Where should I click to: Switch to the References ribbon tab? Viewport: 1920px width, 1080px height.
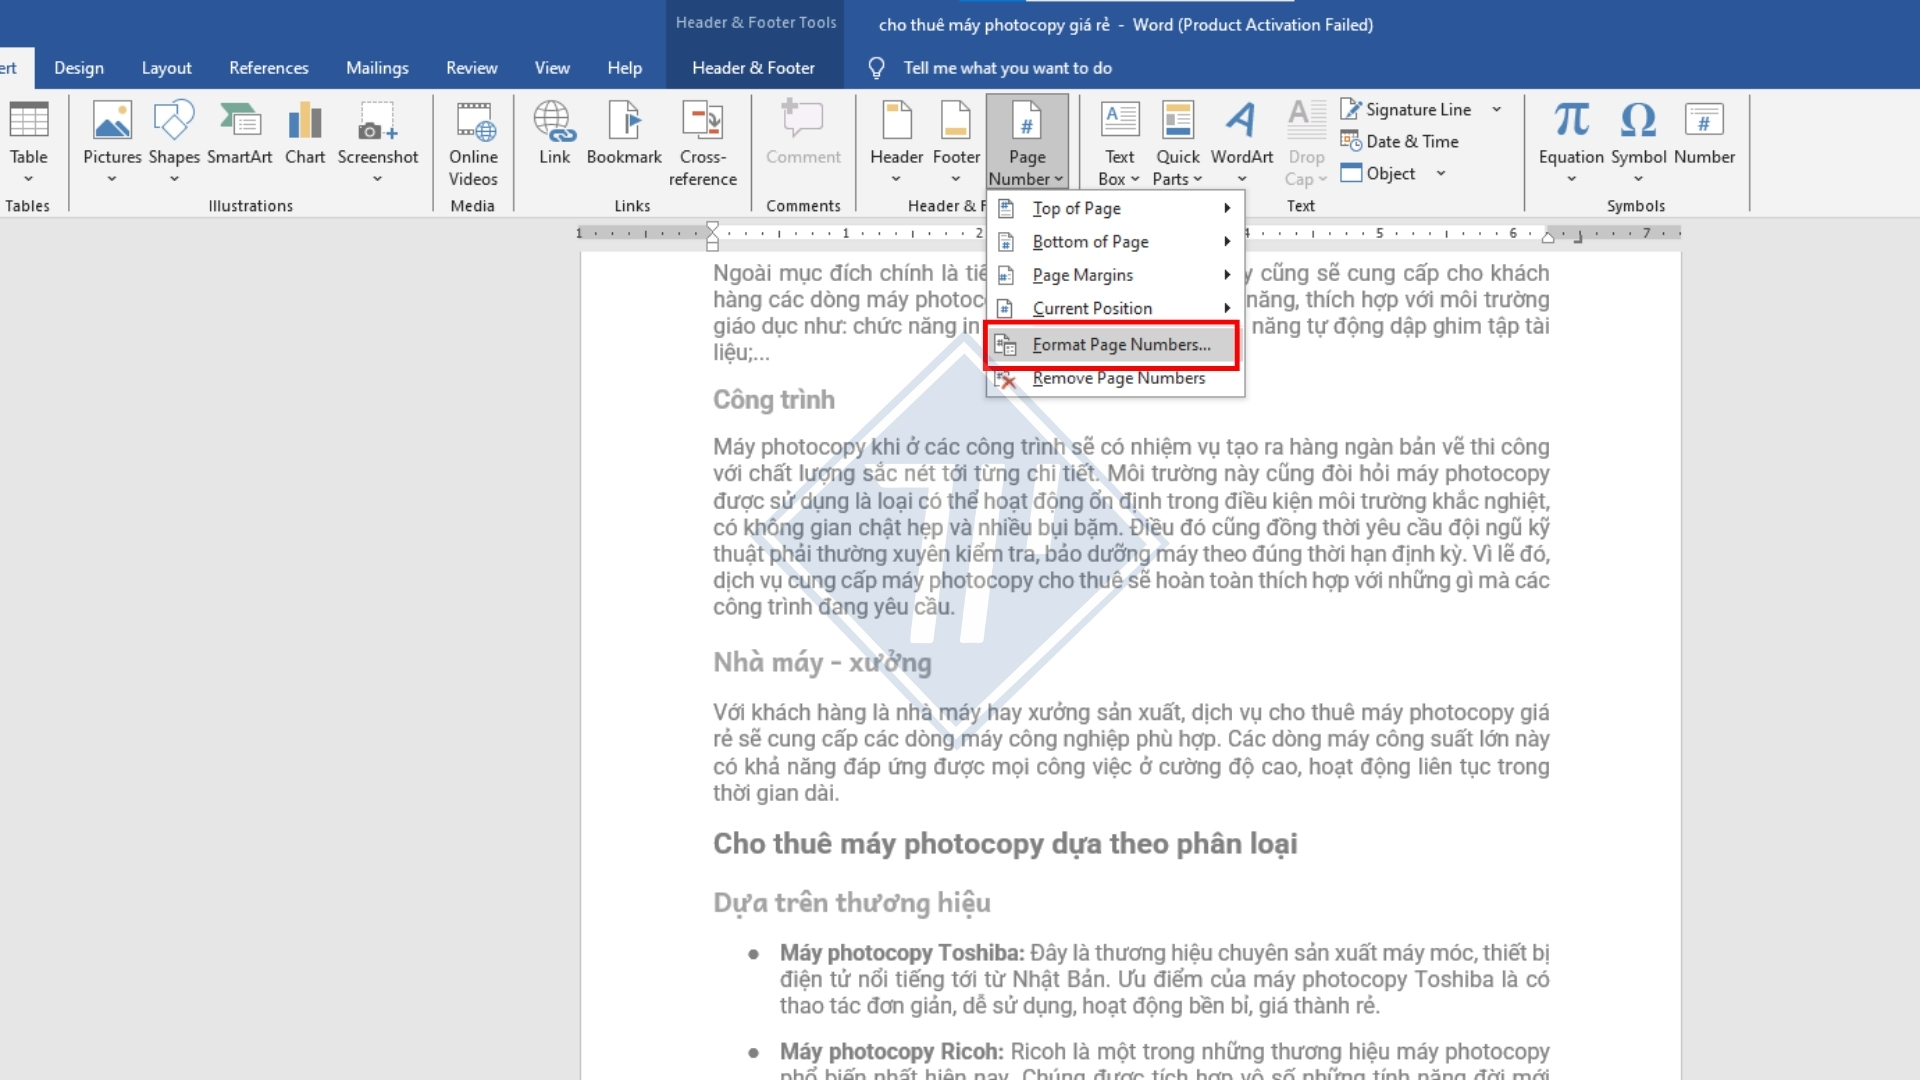point(268,67)
